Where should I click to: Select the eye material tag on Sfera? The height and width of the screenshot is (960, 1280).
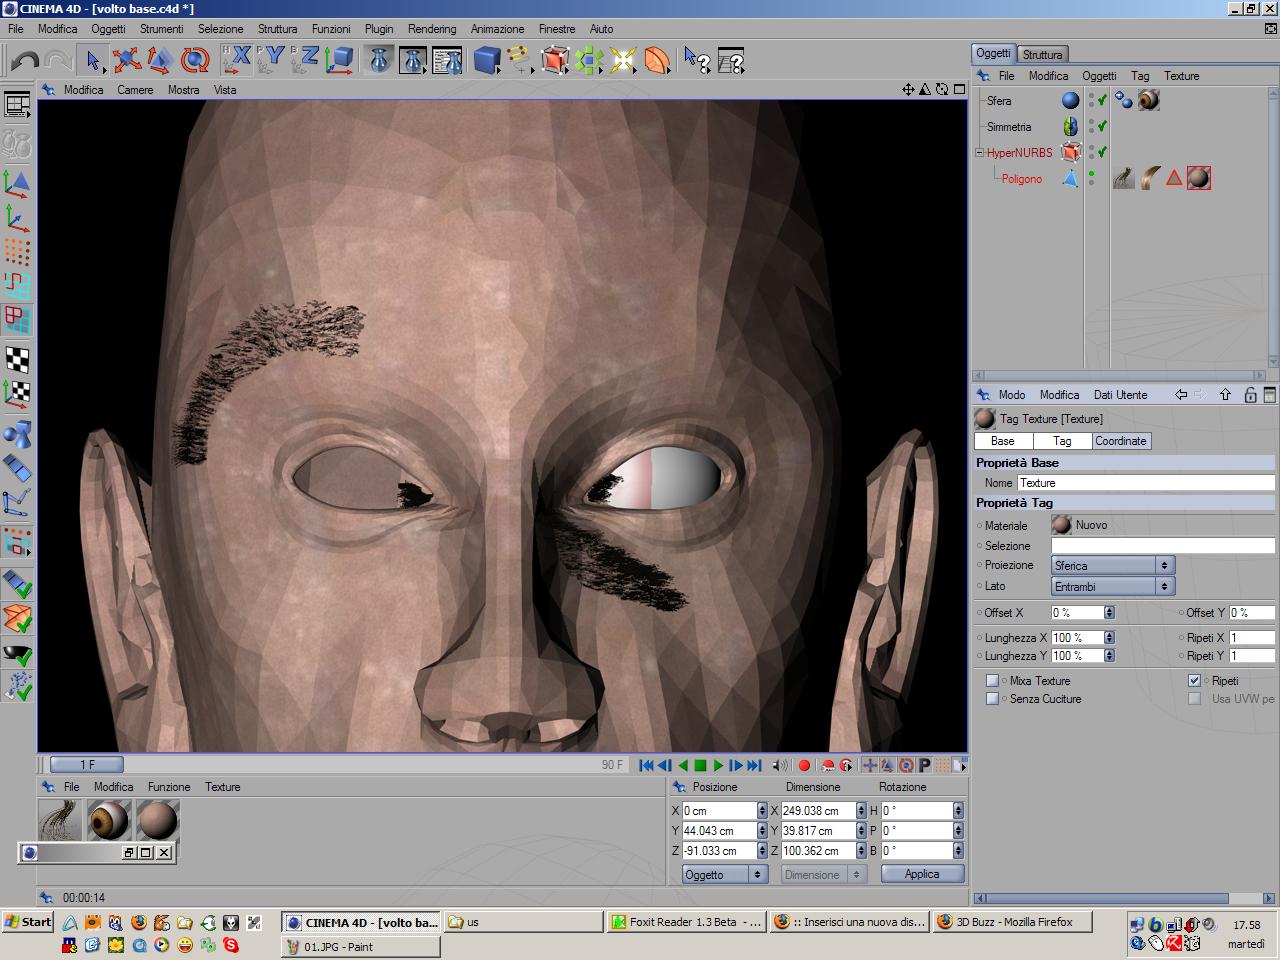point(1149,100)
